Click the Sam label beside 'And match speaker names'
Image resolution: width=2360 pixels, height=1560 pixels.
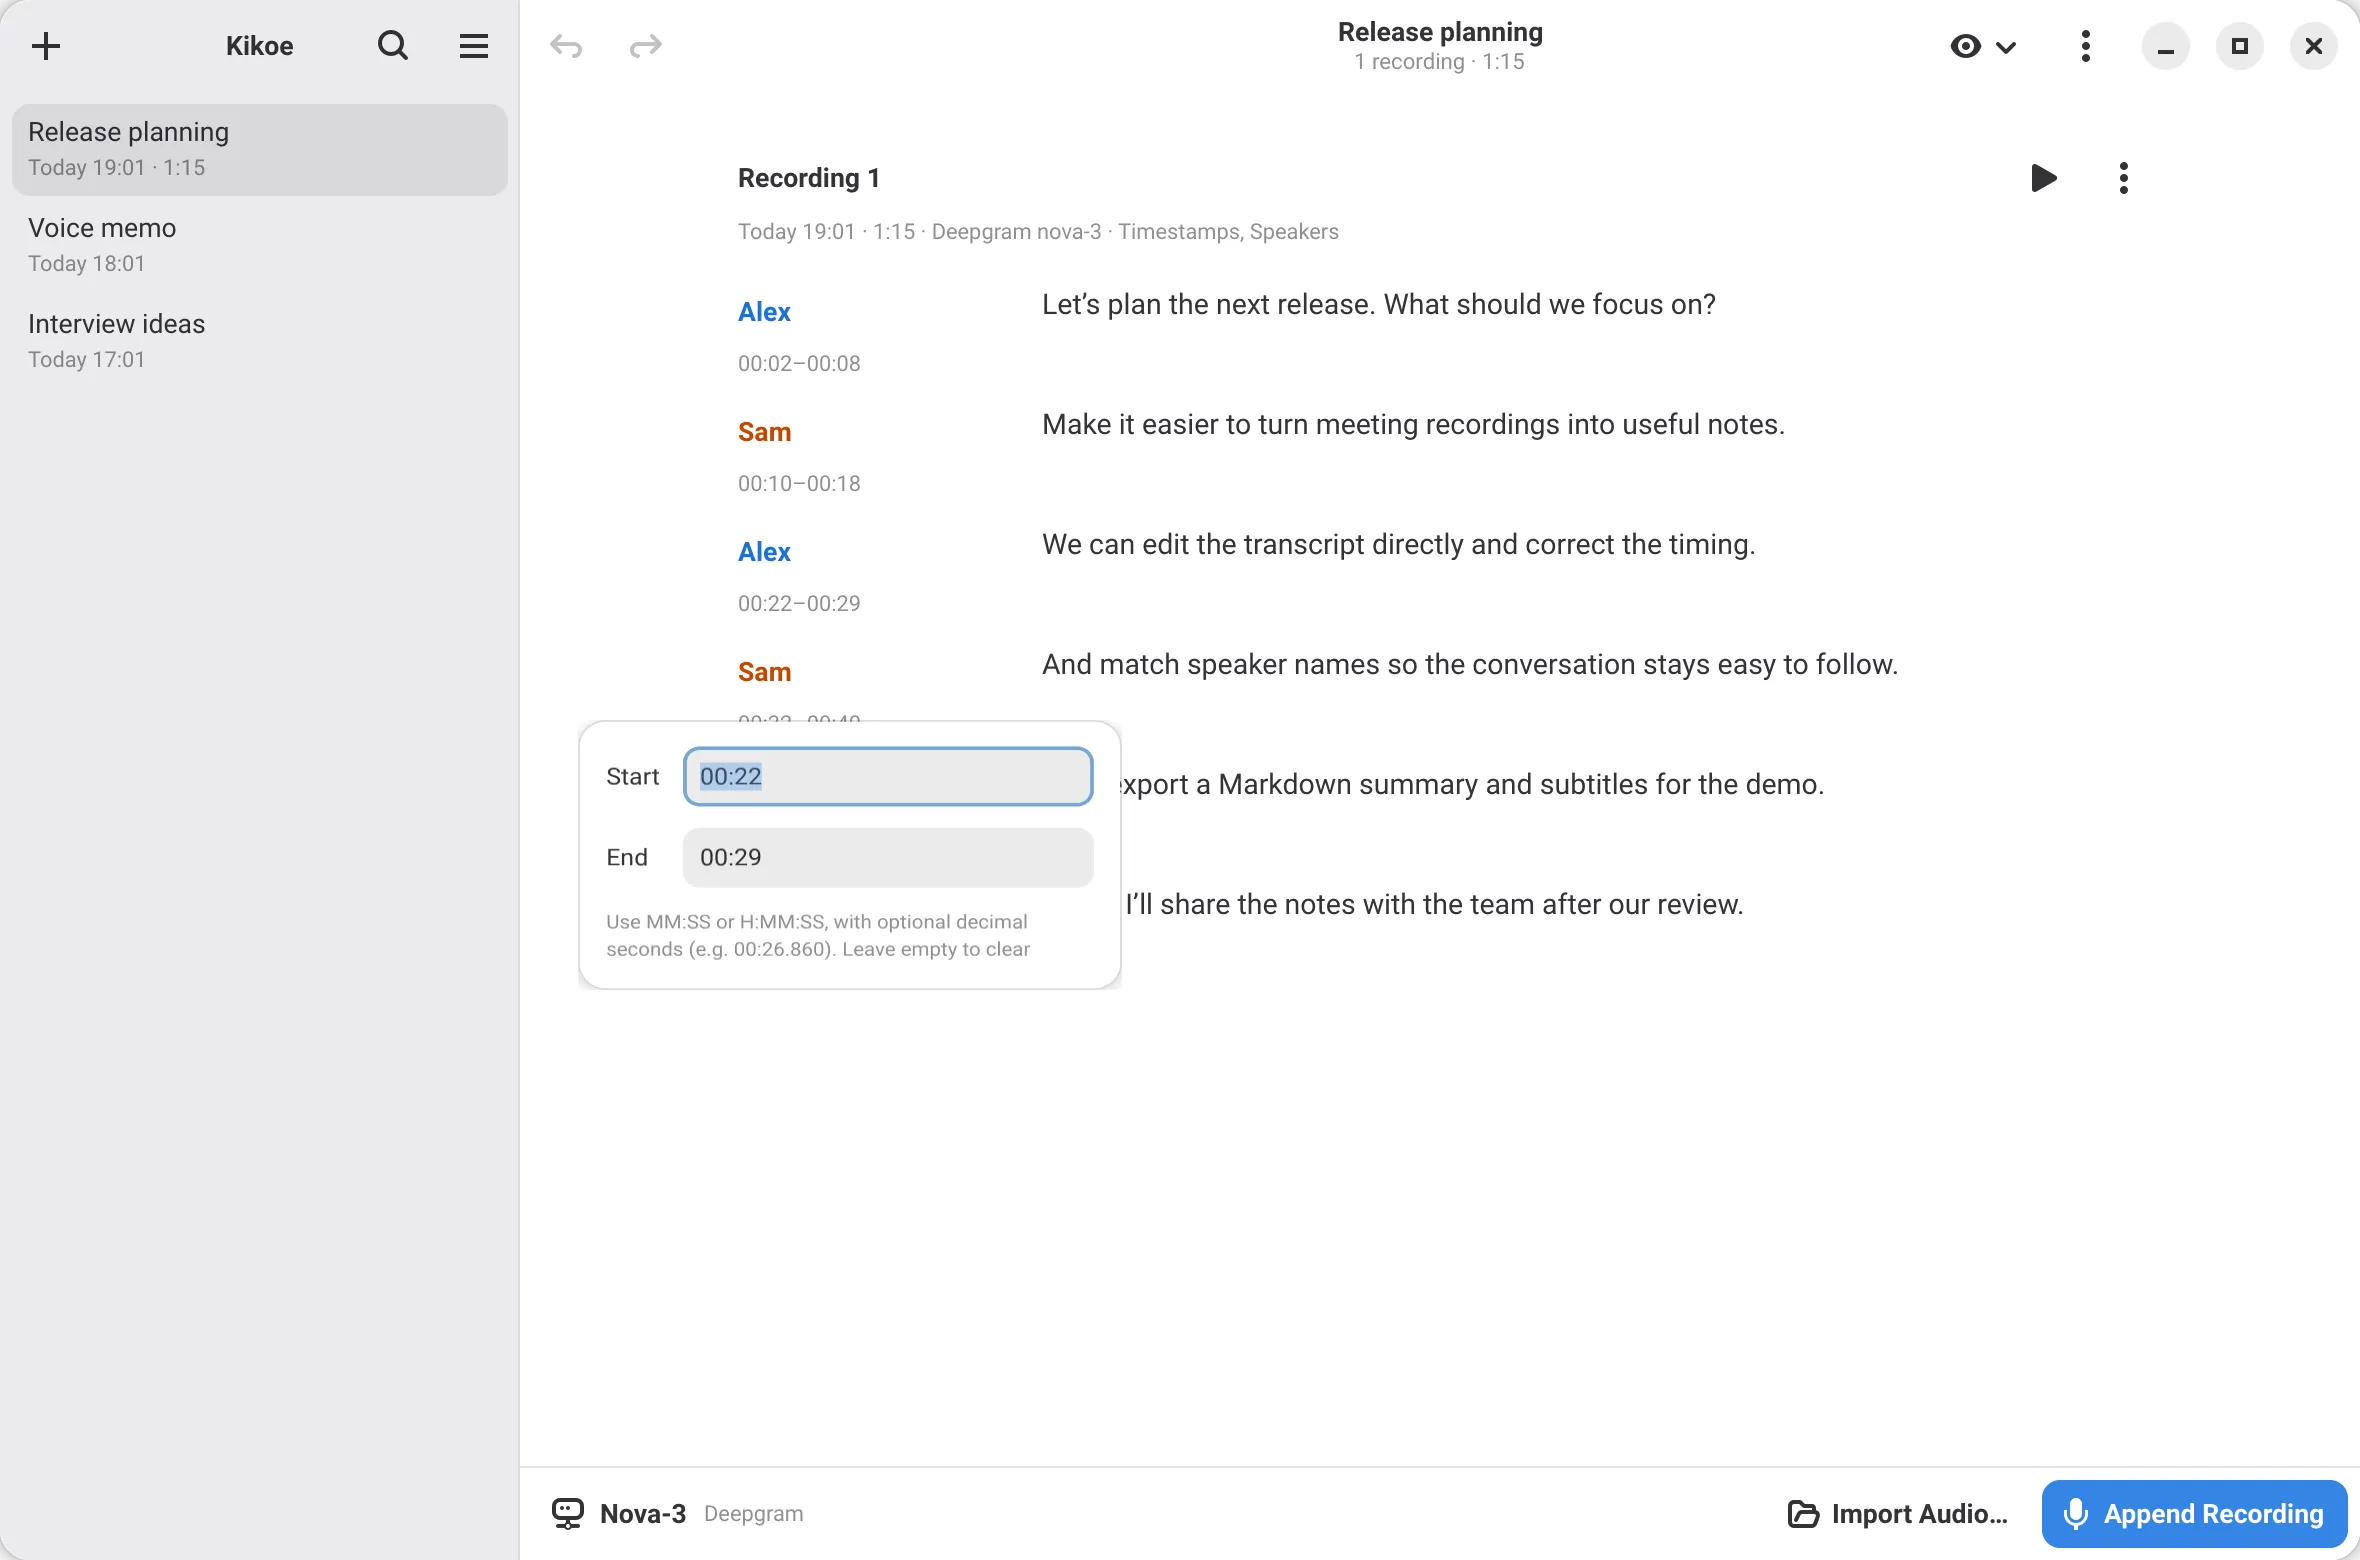[x=764, y=672]
